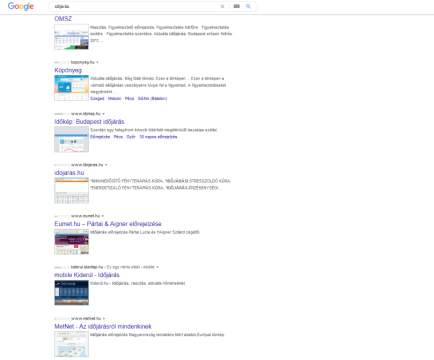Click the www.metnet.hu URL text

(86, 319)
